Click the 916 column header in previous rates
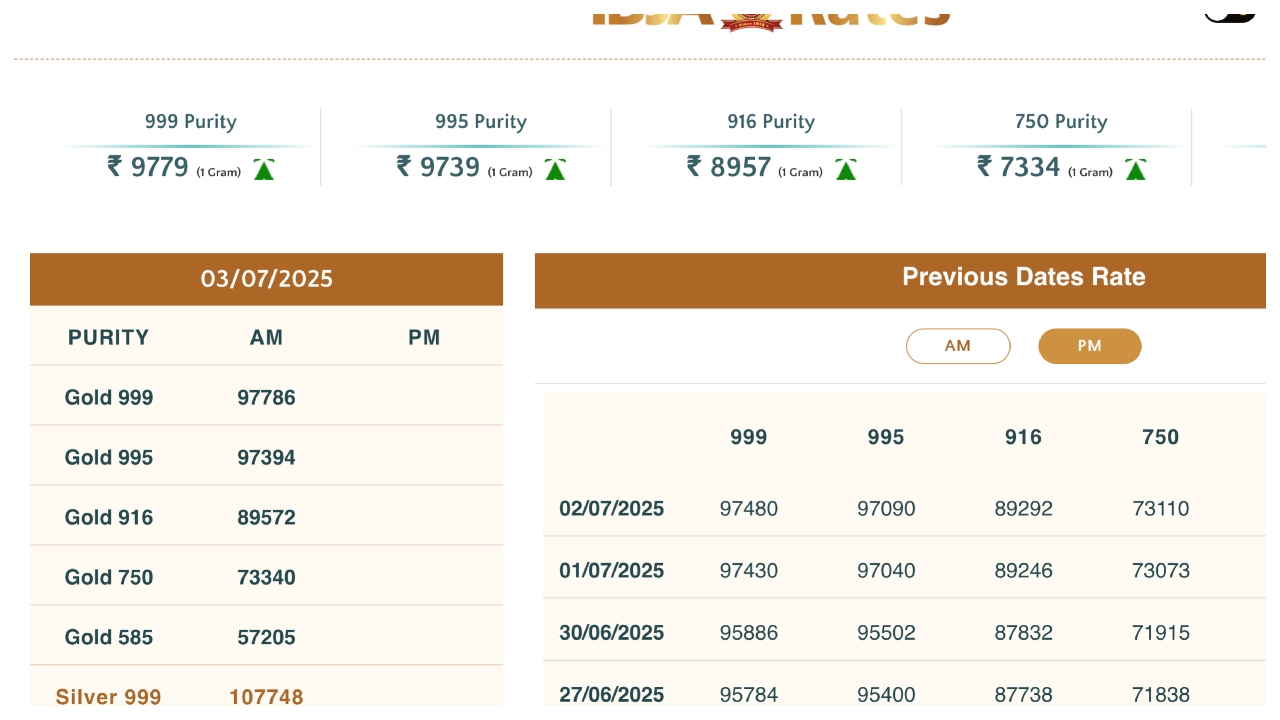 (x=1023, y=437)
